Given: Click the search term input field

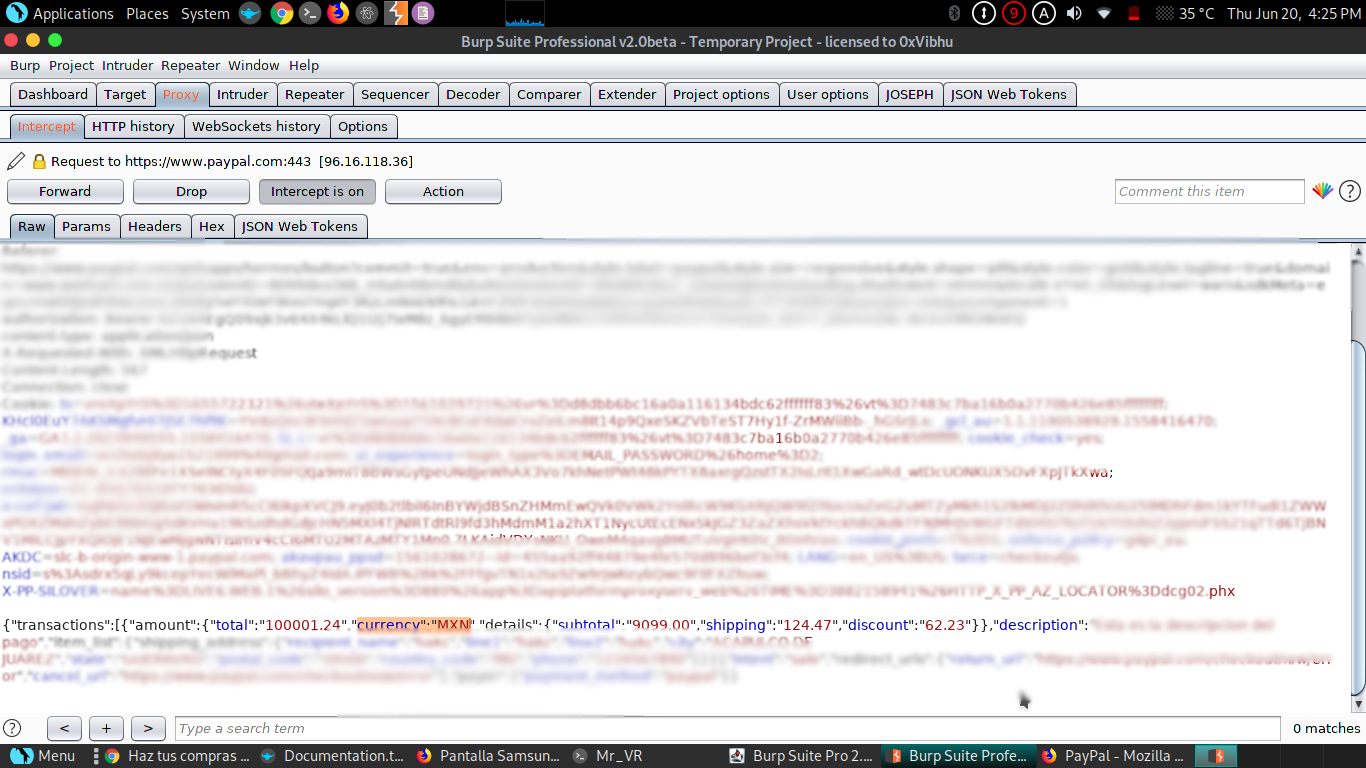Looking at the screenshot, I should click(x=728, y=728).
